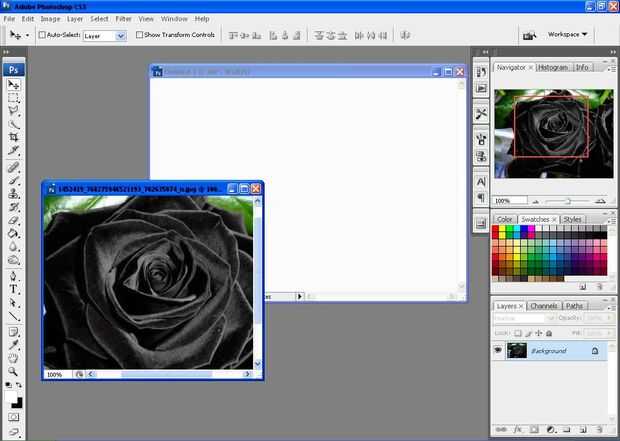Toggle lock transparent pixels in Layers panel

518,333
